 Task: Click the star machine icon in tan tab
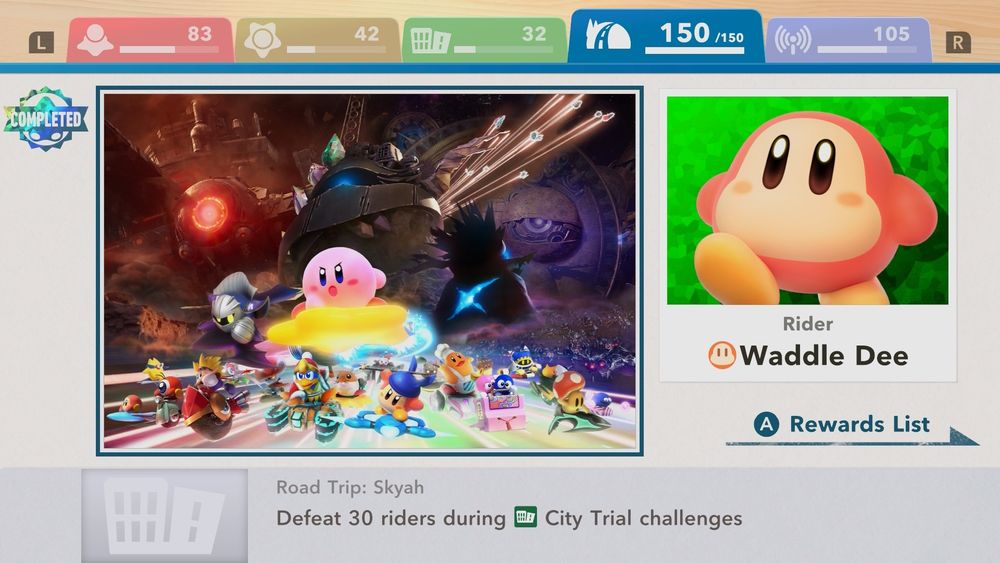262,40
